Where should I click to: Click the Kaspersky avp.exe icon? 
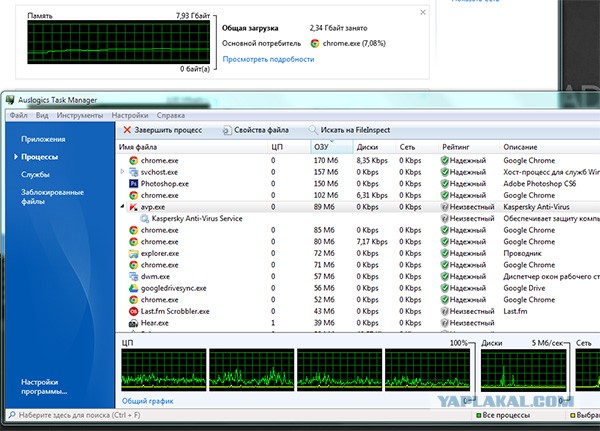[133, 207]
